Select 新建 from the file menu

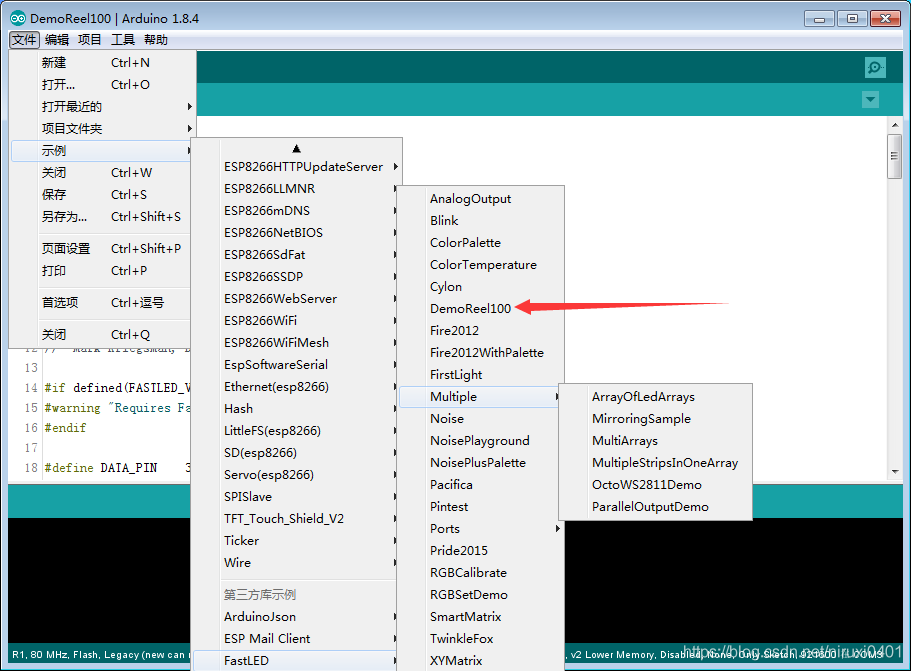tap(102, 62)
